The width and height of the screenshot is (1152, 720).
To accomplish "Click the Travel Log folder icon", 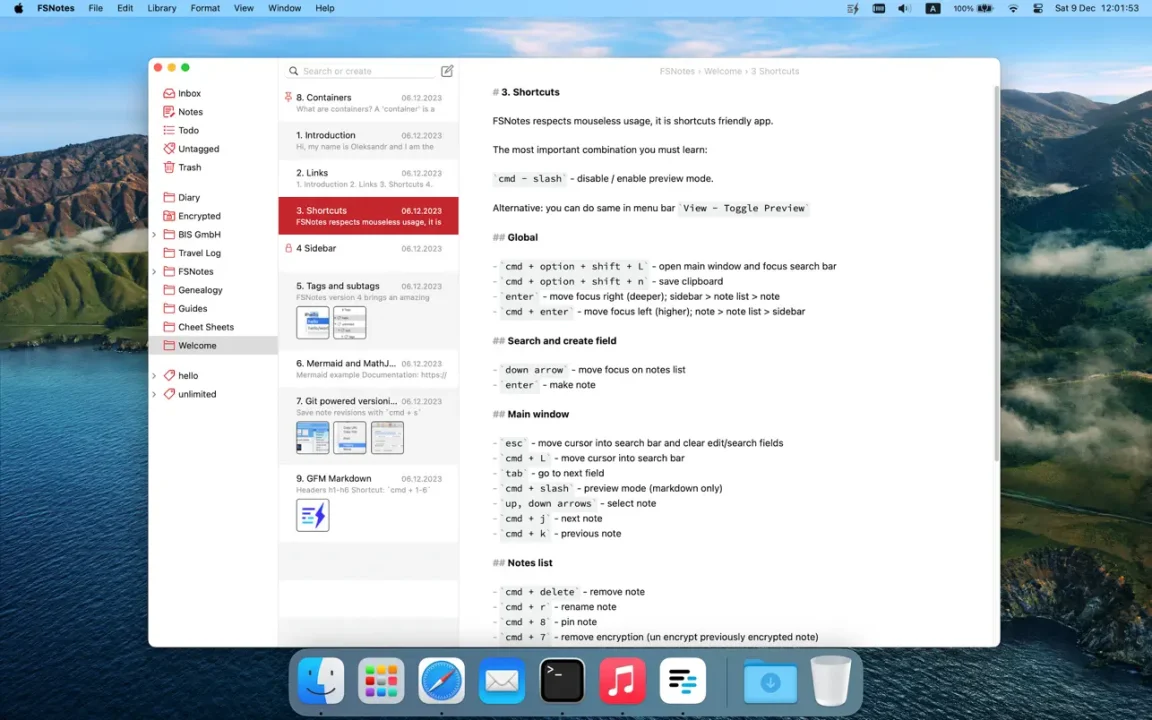I will pyautogui.click(x=169, y=253).
